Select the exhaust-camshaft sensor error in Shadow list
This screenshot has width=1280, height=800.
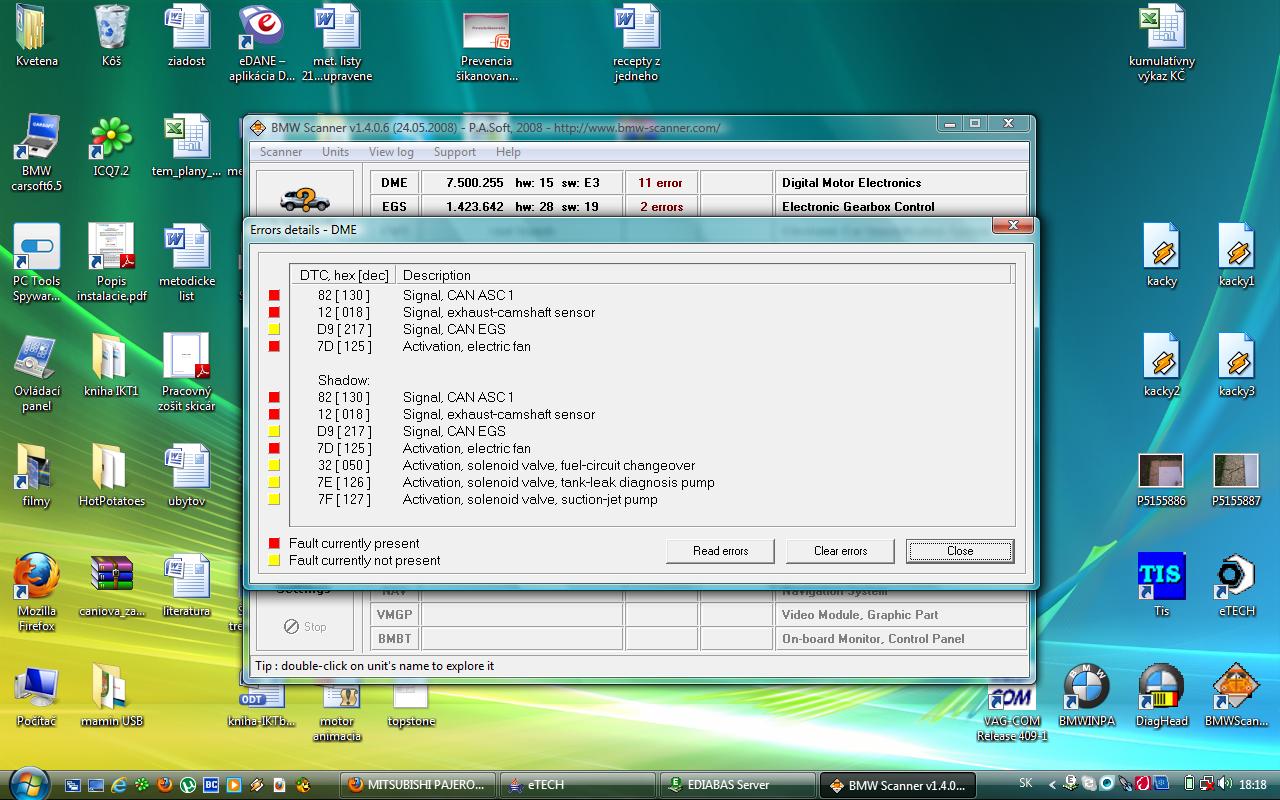498,414
